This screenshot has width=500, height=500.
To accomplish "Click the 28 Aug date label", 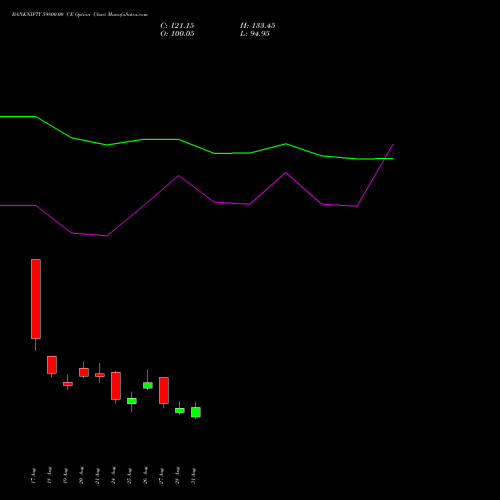I will pyautogui.click(x=177, y=476).
